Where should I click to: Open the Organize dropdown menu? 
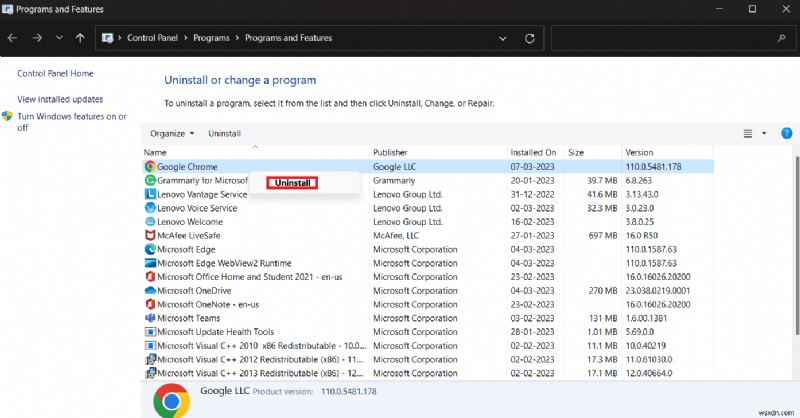pos(172,133)
